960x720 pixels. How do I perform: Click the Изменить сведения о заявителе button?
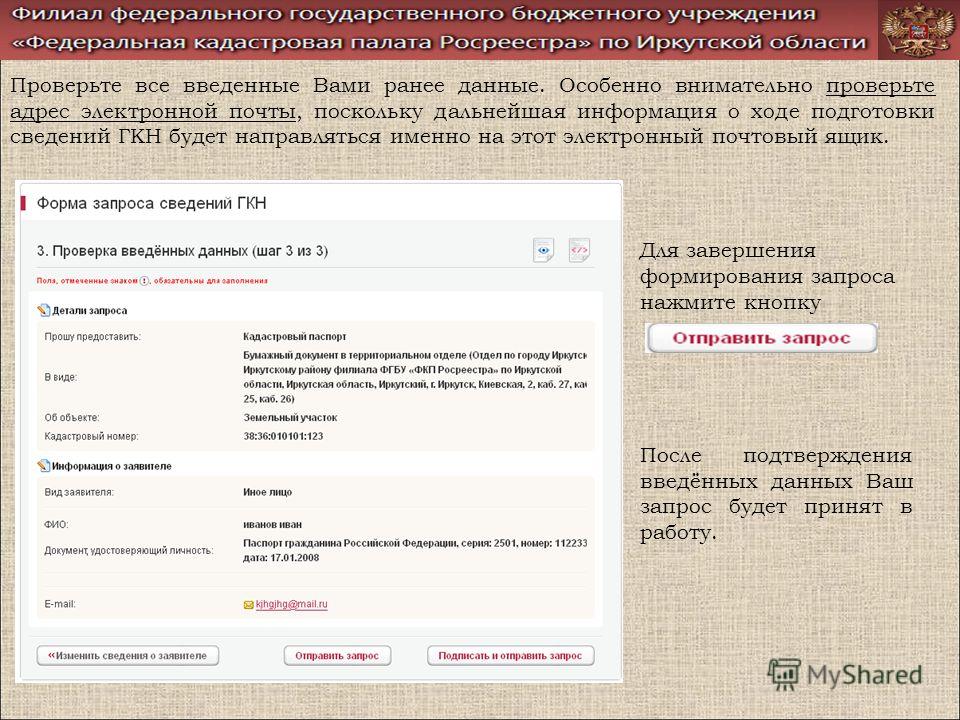pos(128,656)
